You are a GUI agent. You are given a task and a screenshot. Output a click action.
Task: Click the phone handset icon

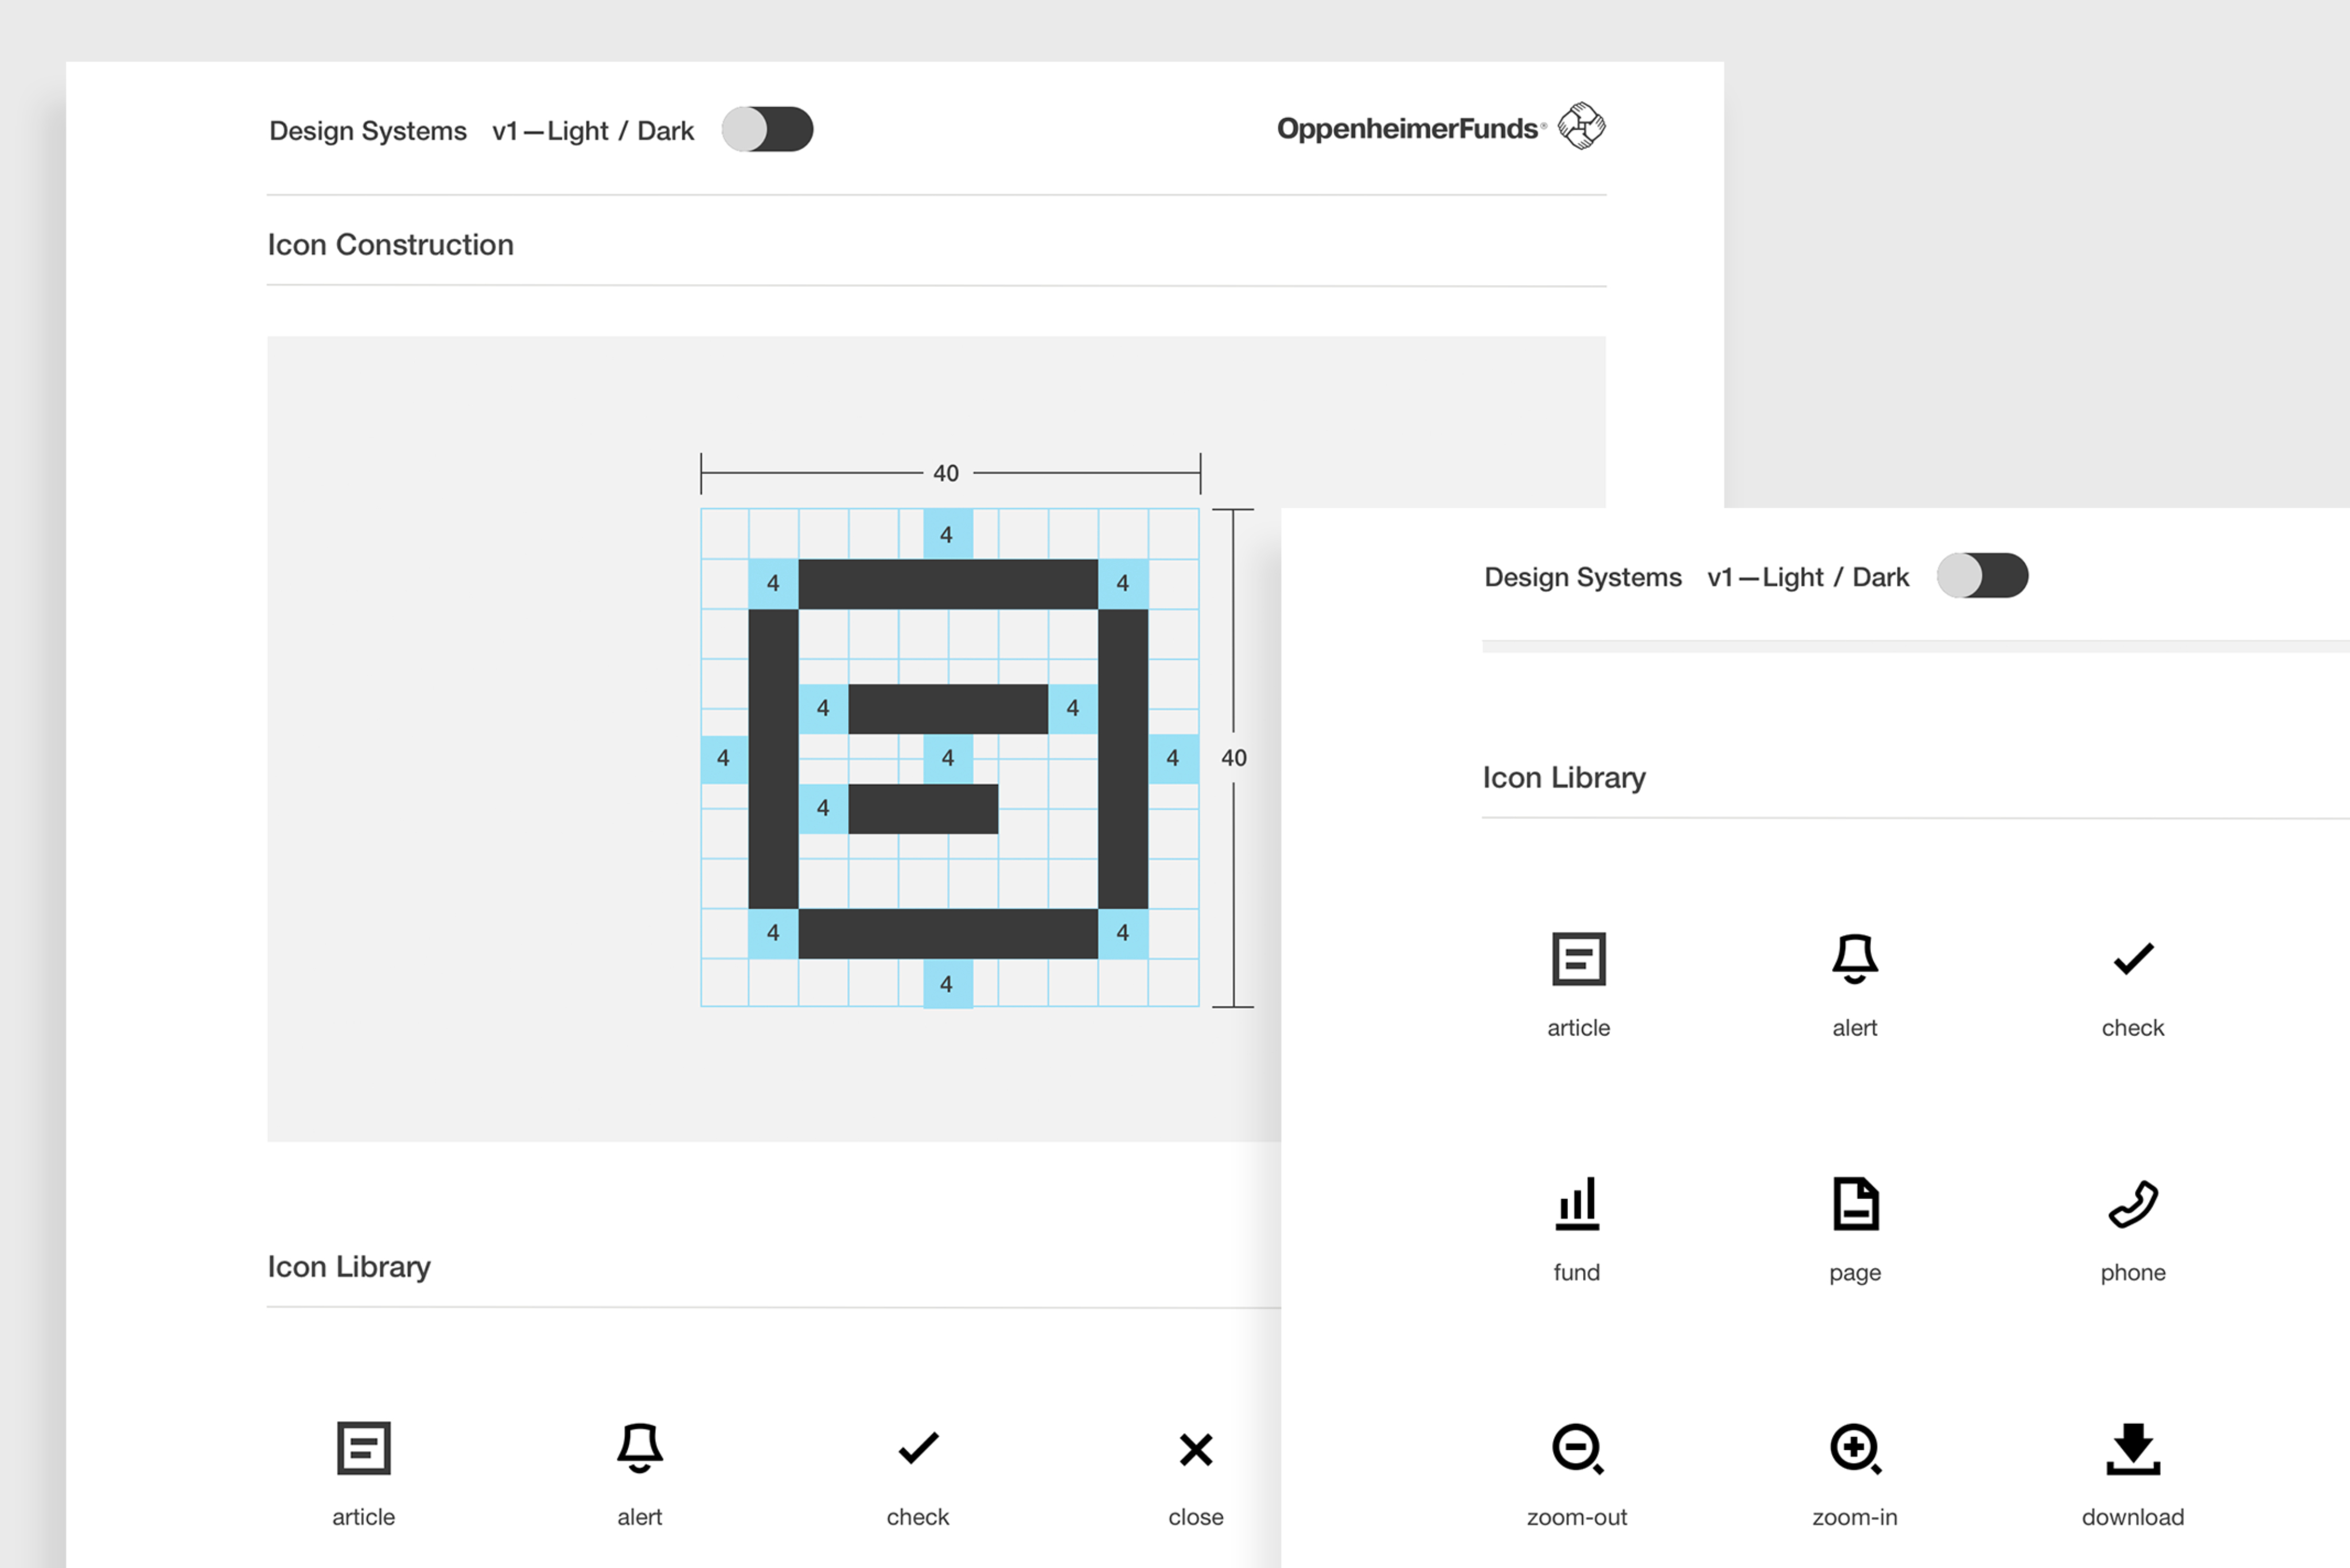2132,1203
